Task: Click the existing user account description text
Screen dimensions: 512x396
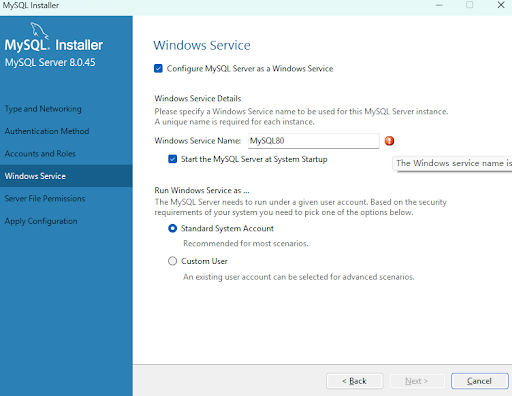Action: click(299, 277)
